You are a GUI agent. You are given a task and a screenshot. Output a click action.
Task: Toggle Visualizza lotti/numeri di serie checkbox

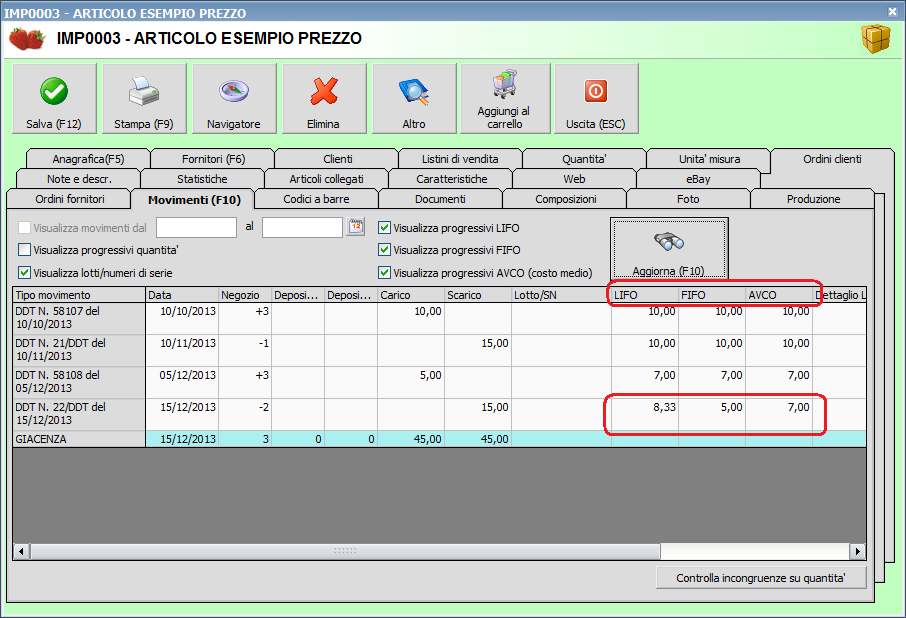[x=24, y=272]
